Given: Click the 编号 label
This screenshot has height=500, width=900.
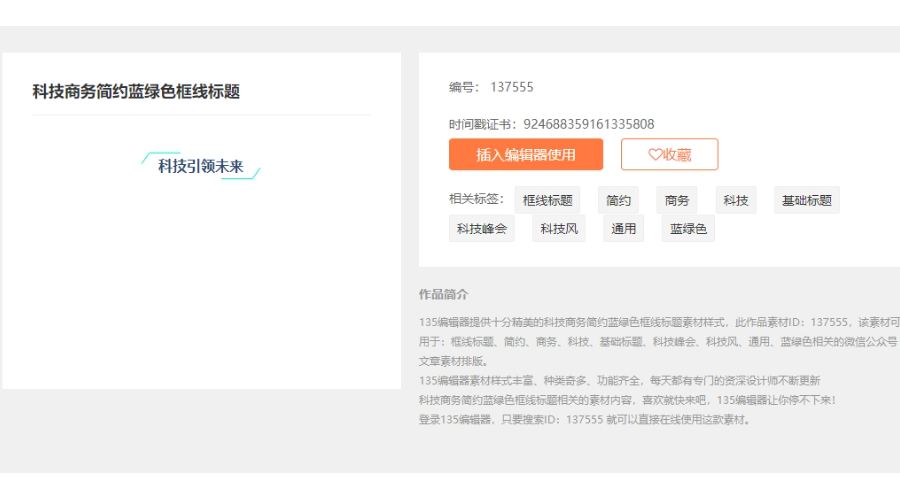Looking at the screenshot, I should pyautogui.click(x=463, y=87).
